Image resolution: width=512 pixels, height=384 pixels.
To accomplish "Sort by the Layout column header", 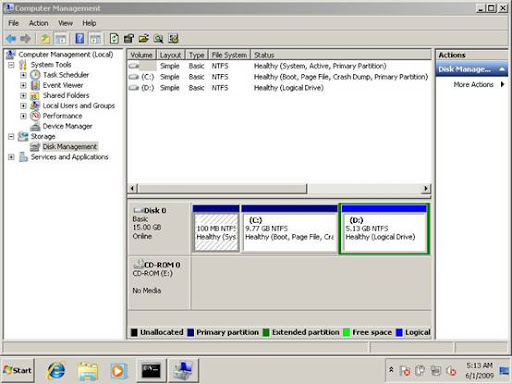I will (170, 55).
